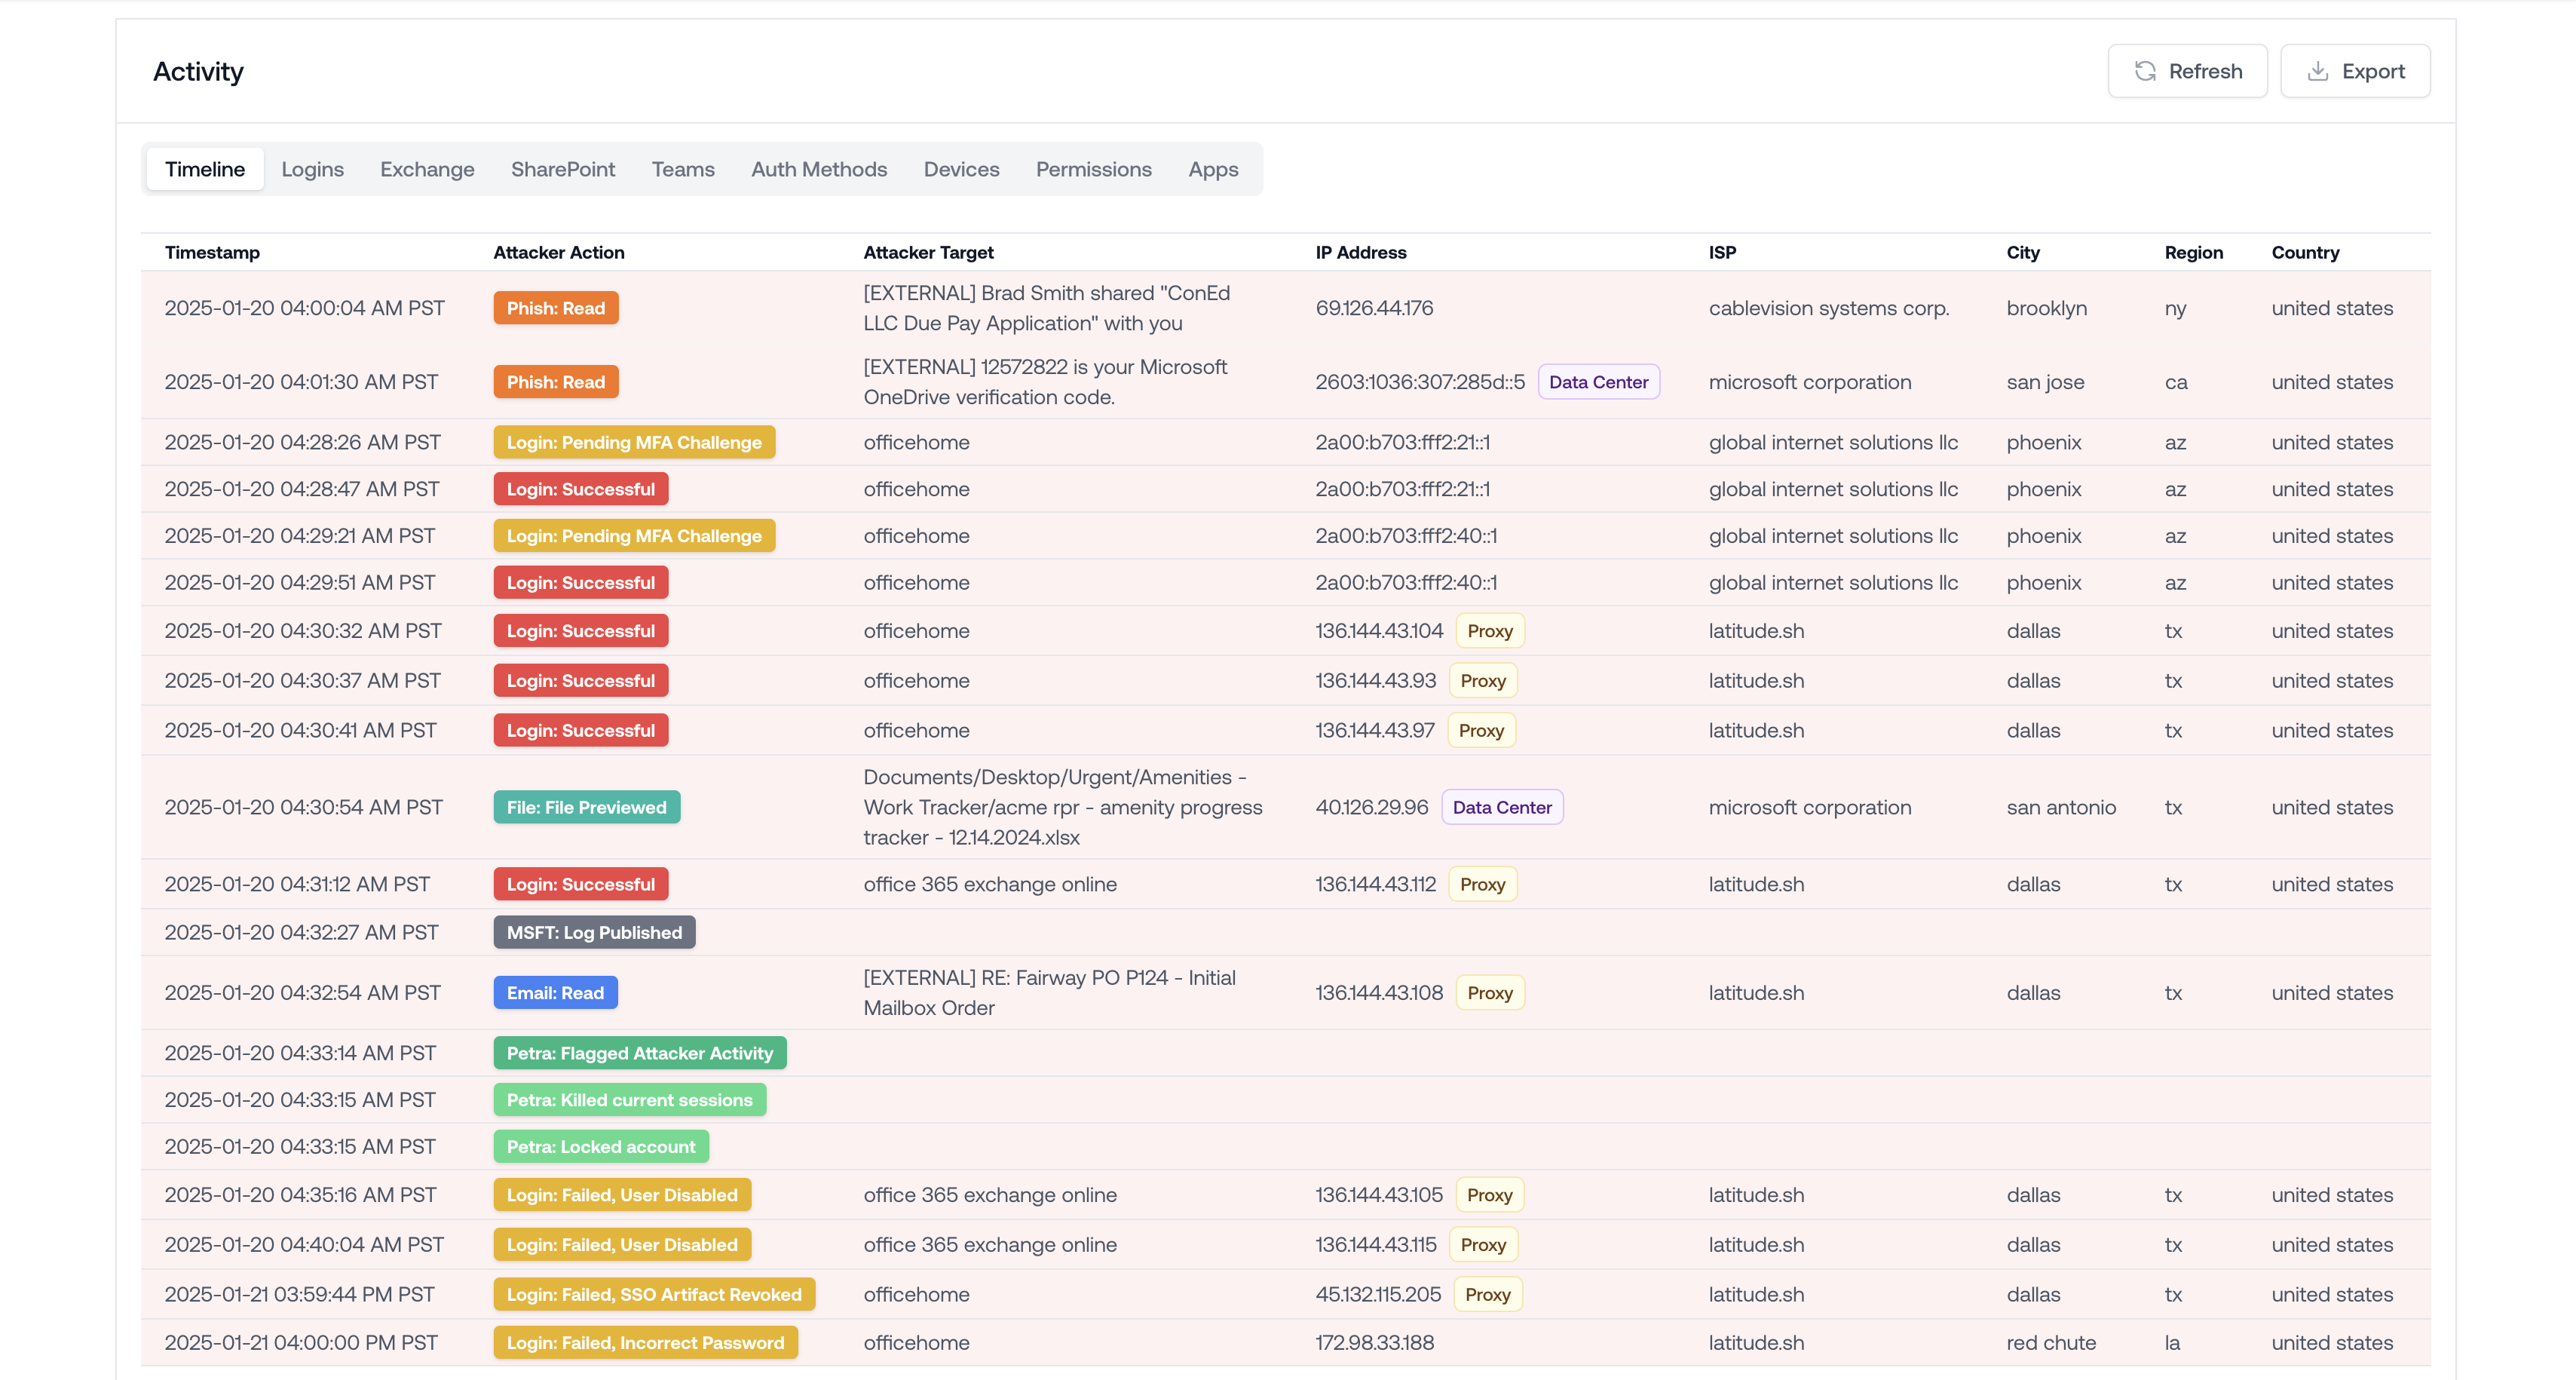
Task: Go to the Teams tab
Action: point(683,169)
